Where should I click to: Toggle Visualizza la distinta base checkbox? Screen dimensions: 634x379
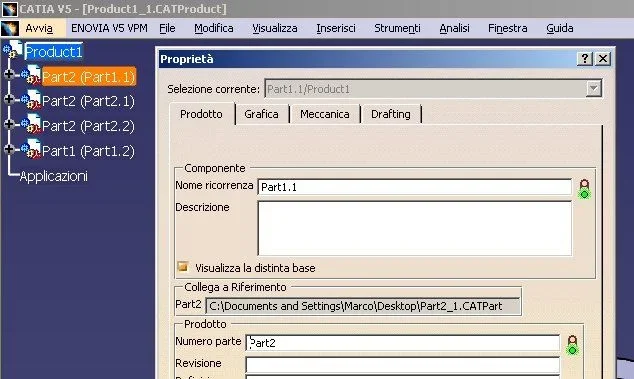(183, 267)
